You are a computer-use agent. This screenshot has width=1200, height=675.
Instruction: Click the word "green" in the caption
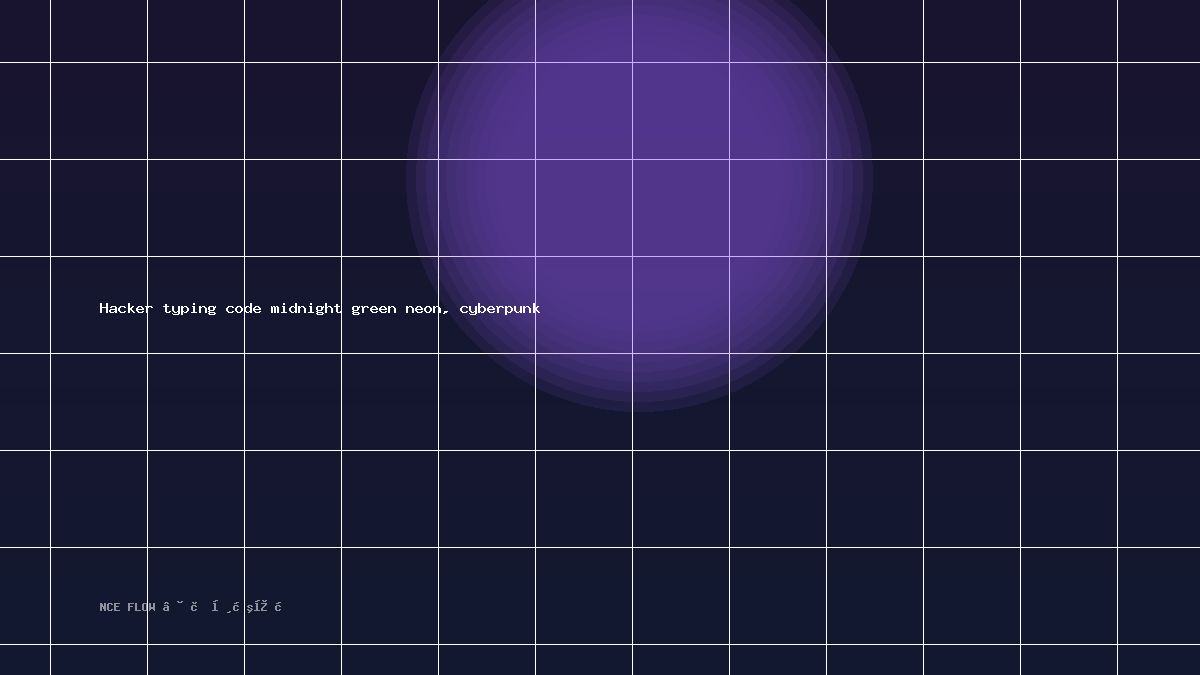pyautogui.click(x=373, y=309)
